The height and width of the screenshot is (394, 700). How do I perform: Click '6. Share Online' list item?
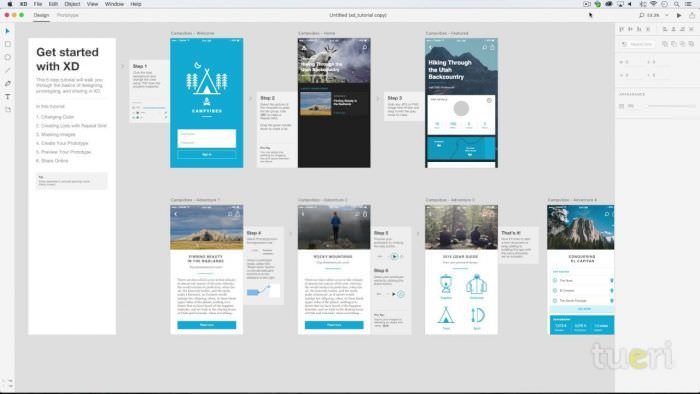[x=52, y=161]
